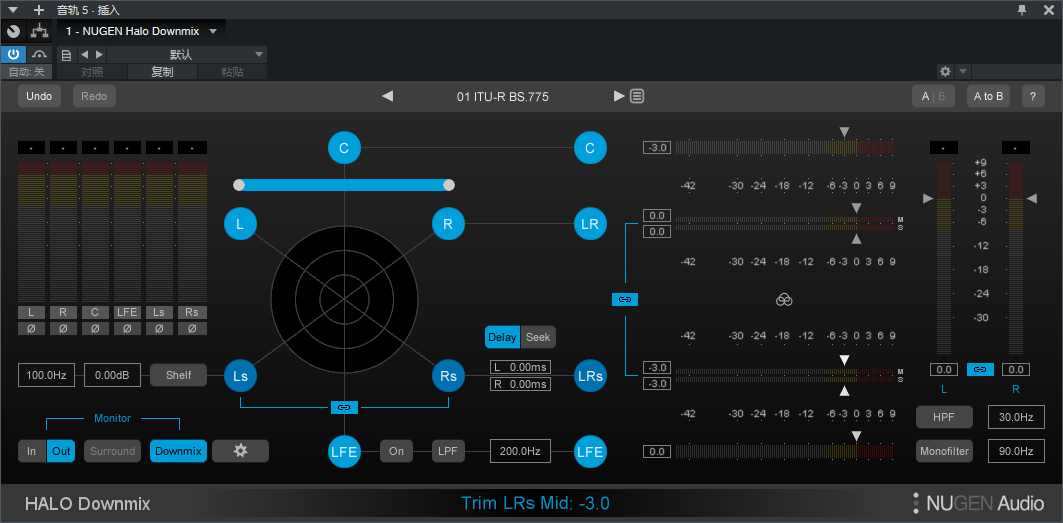Screen dimensions: 1063x523
Task: Click the three-circles icon between meters
Action: 784,299
